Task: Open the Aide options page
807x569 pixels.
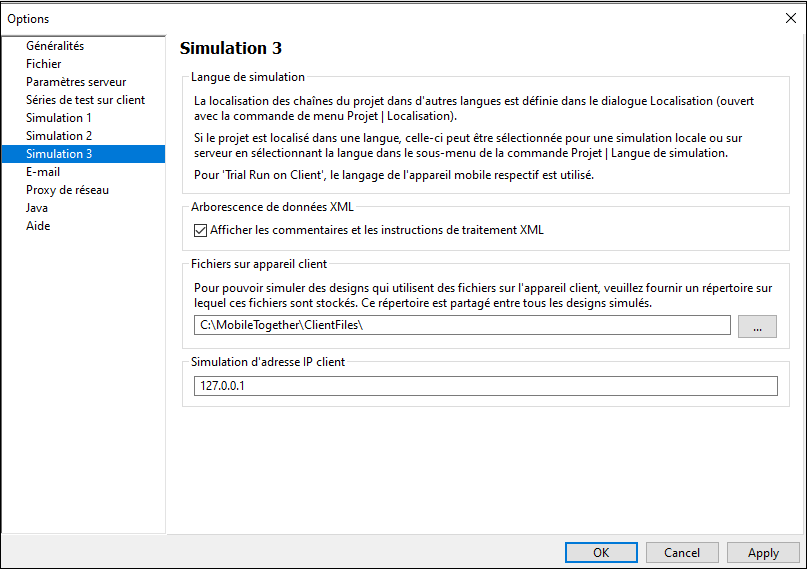Action: (38, 226)
